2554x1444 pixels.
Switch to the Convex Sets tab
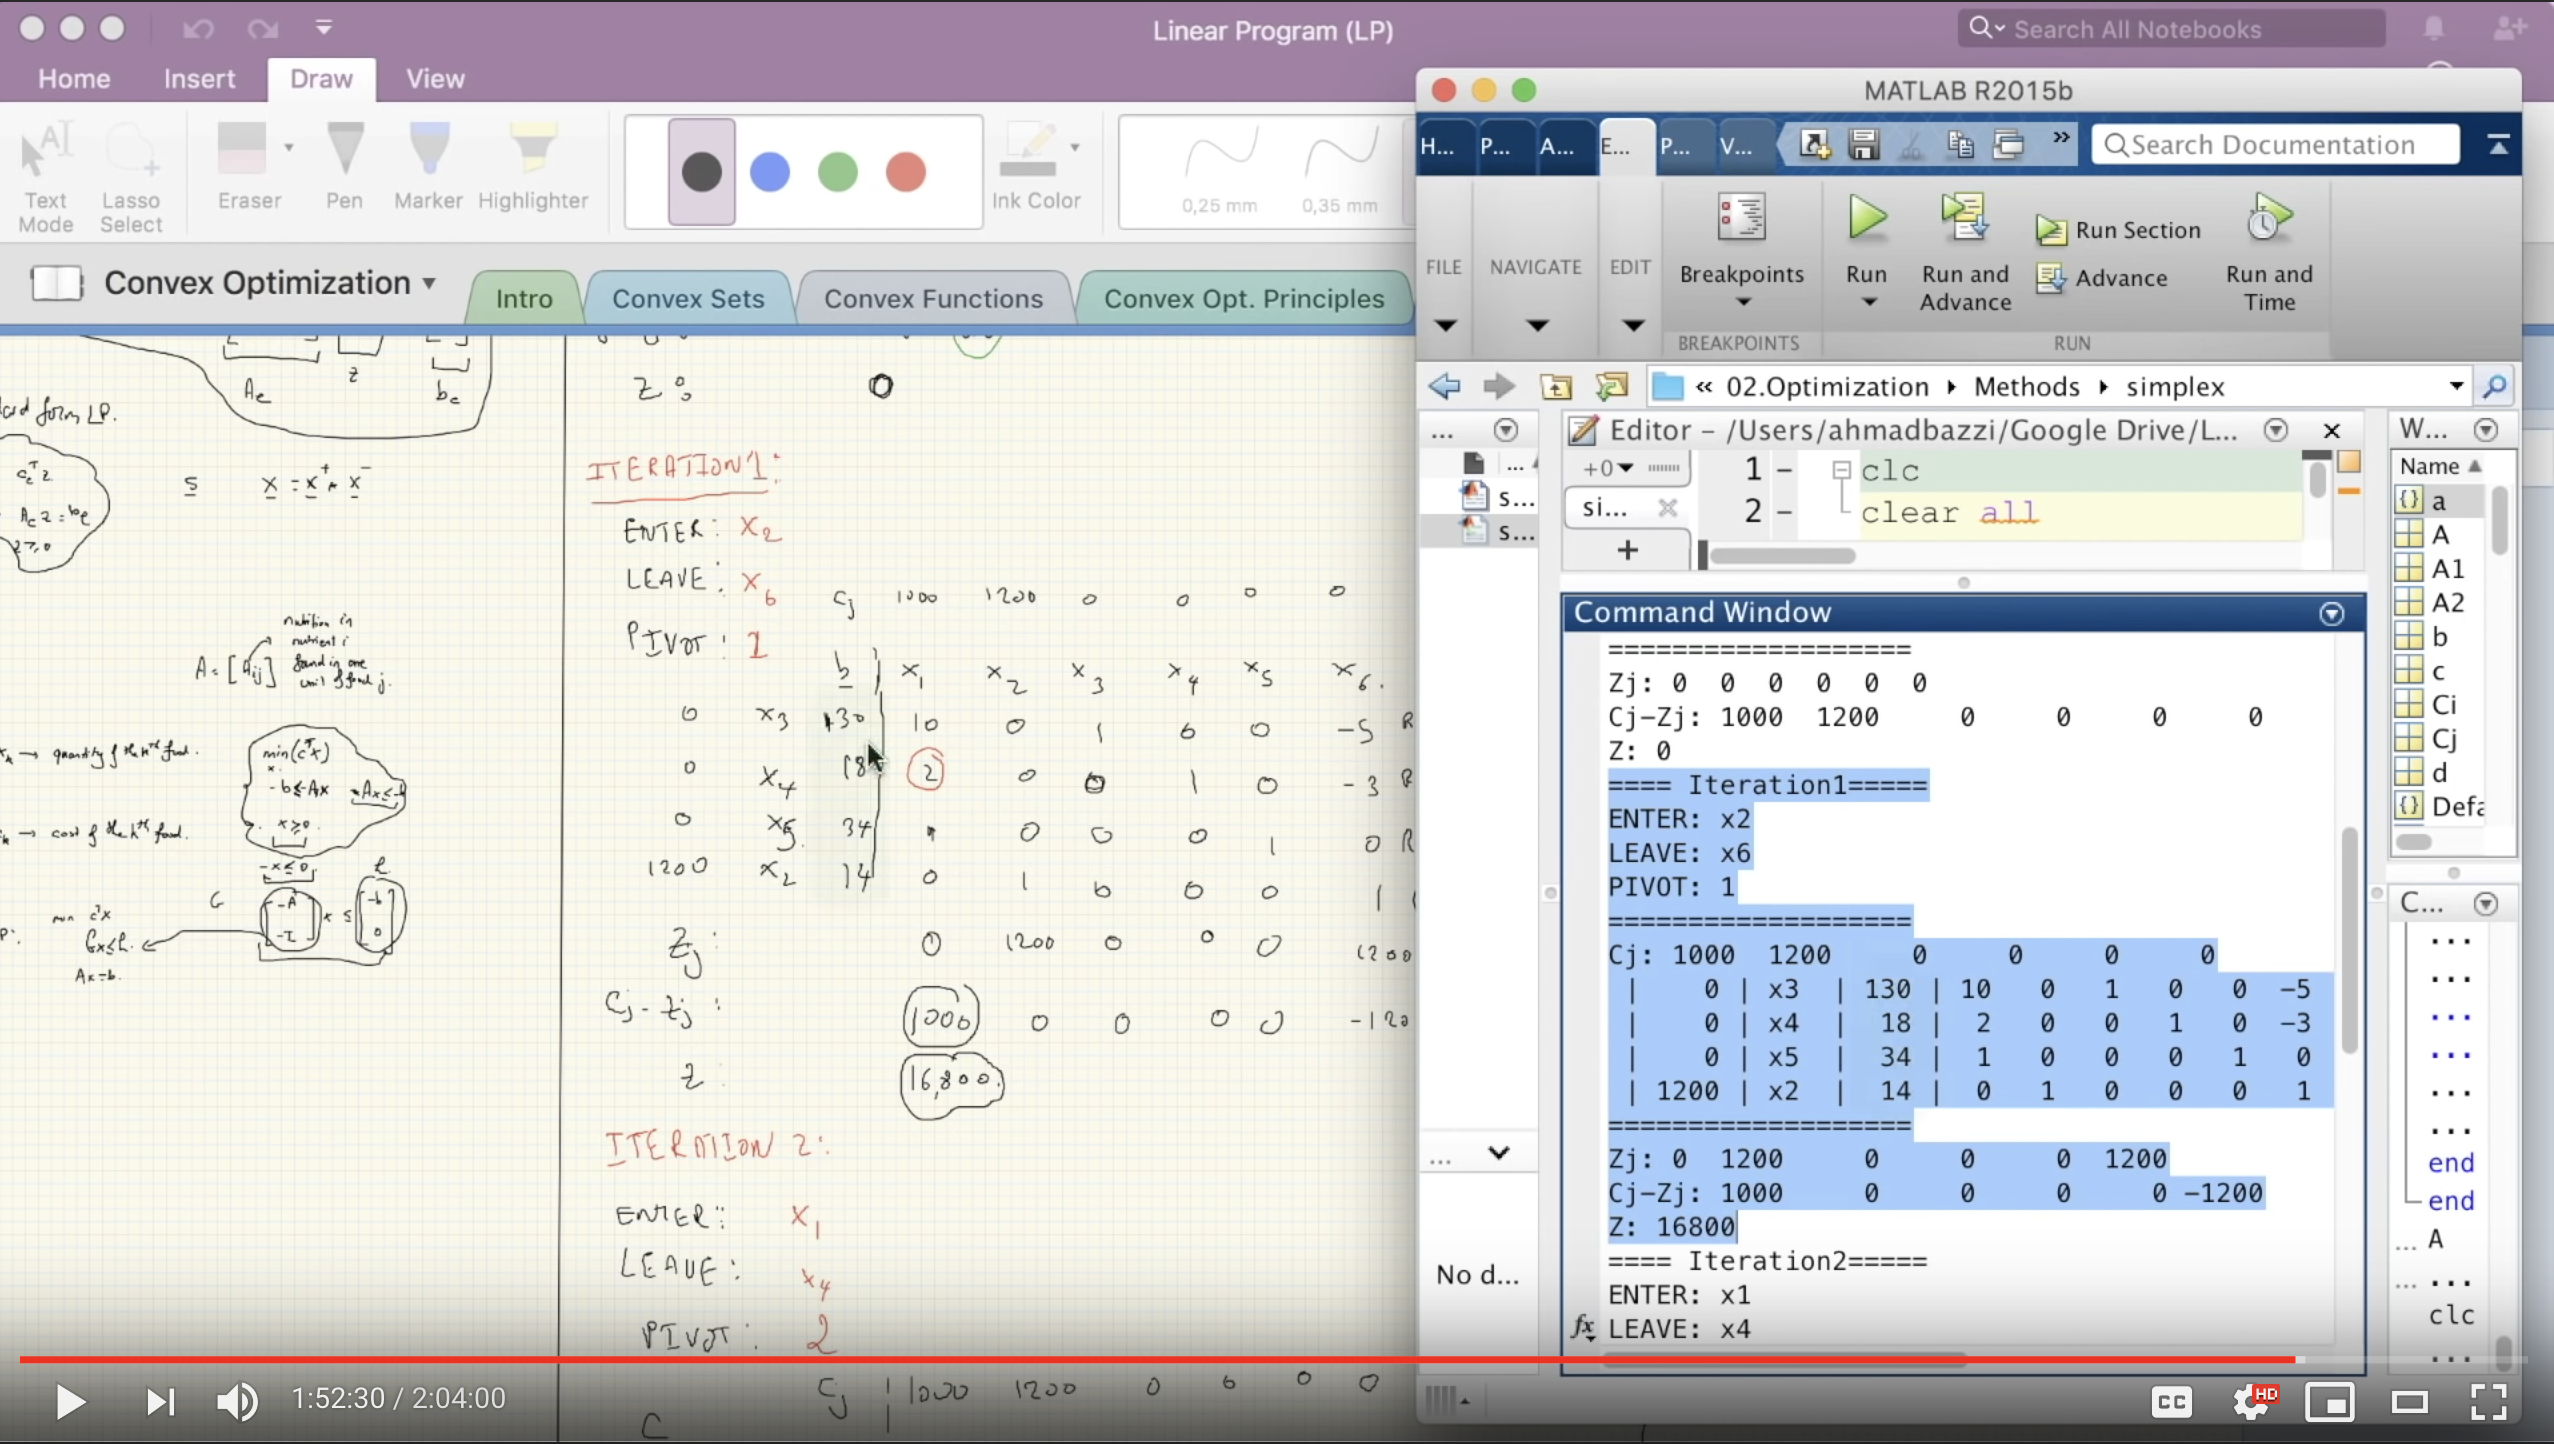click(688, 298)
